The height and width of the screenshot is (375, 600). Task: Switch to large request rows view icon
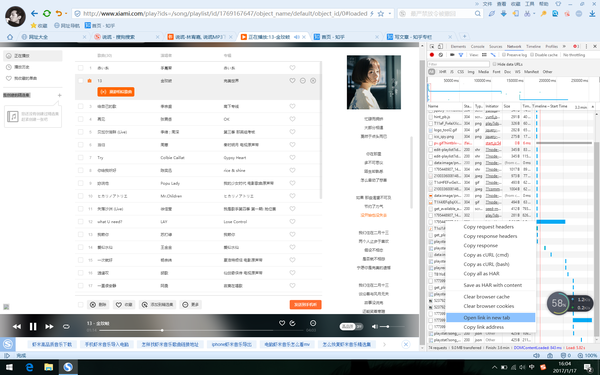(484, 55)
